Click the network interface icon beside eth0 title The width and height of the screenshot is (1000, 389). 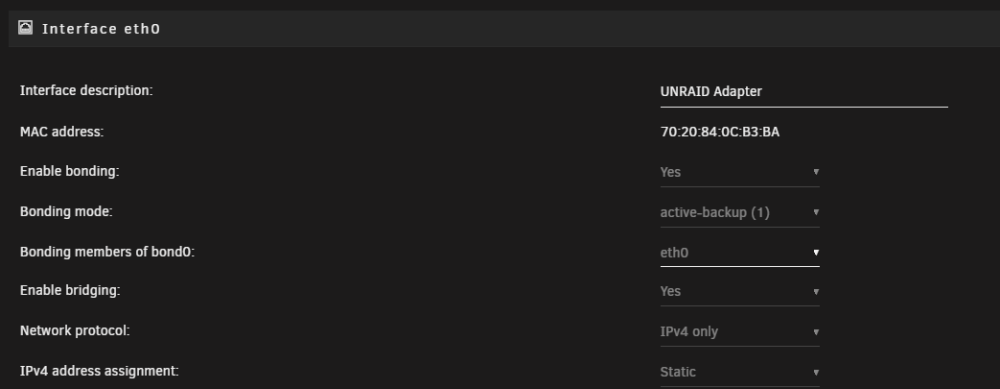26,28
